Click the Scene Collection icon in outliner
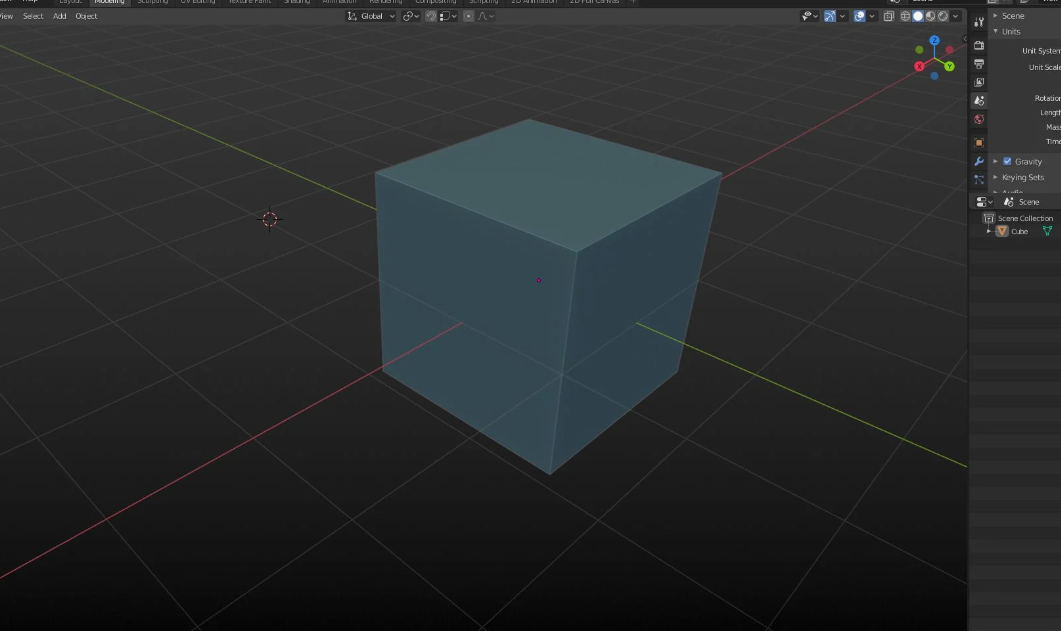This screenshot has height=631, width=1061. (x=989, y=218)
